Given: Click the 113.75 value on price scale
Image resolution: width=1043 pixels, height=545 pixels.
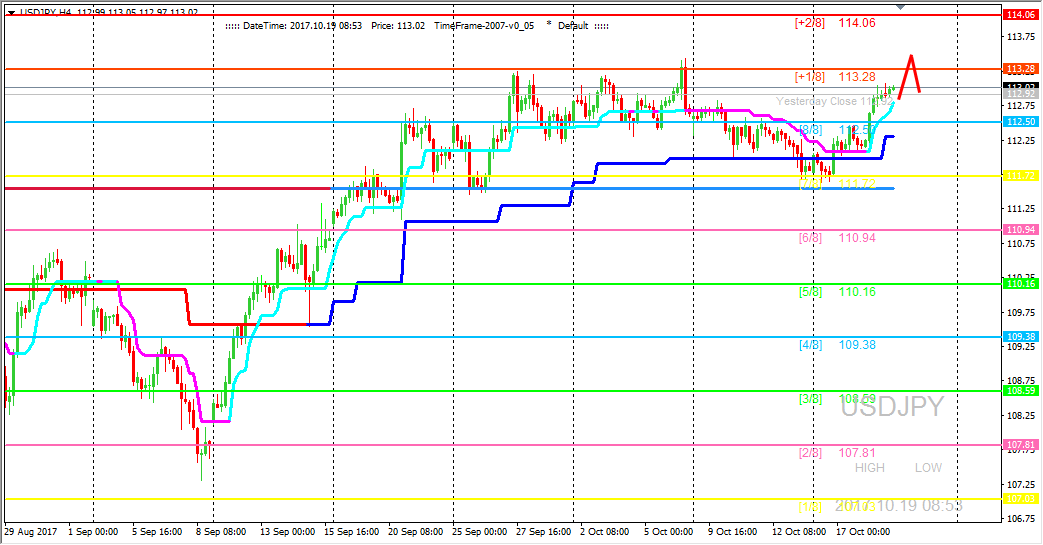Looking at the screenshot, I should (1022, 37).
